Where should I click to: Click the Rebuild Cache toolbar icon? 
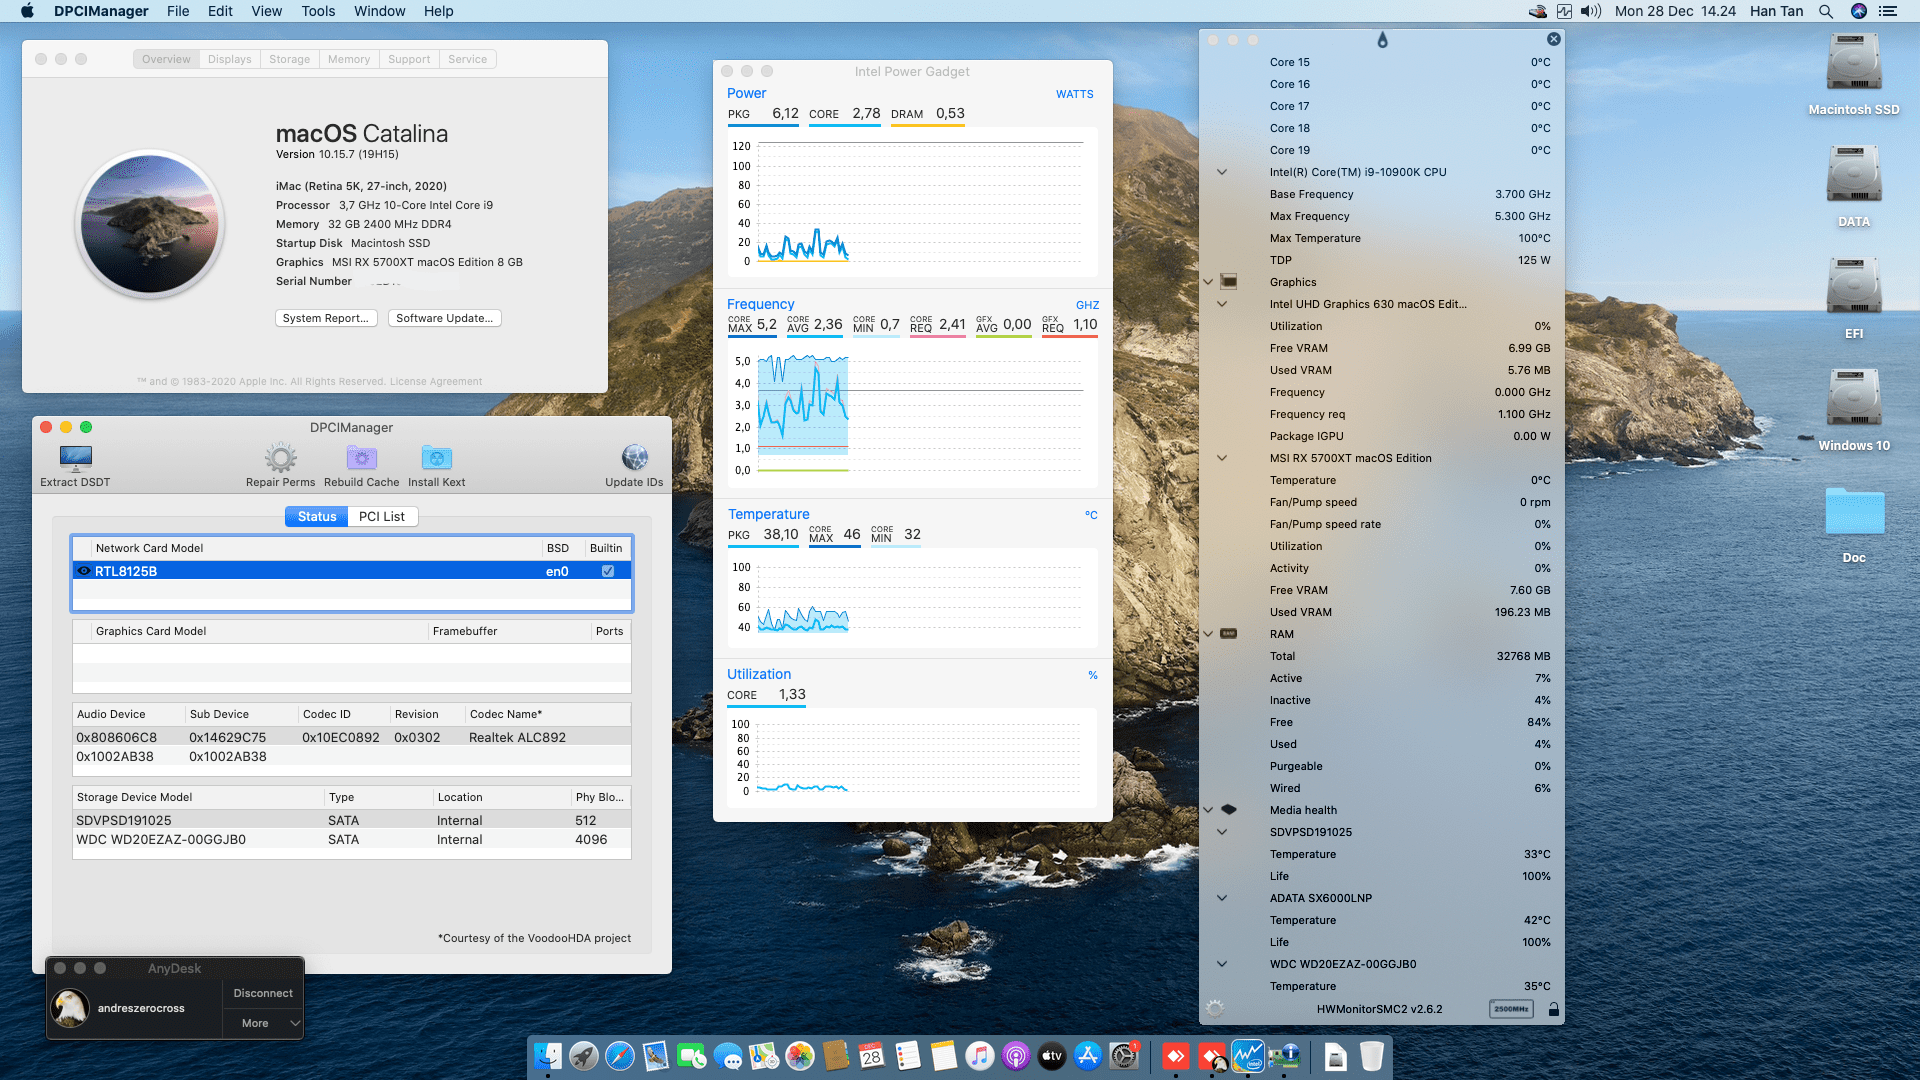tap(361, 458)
